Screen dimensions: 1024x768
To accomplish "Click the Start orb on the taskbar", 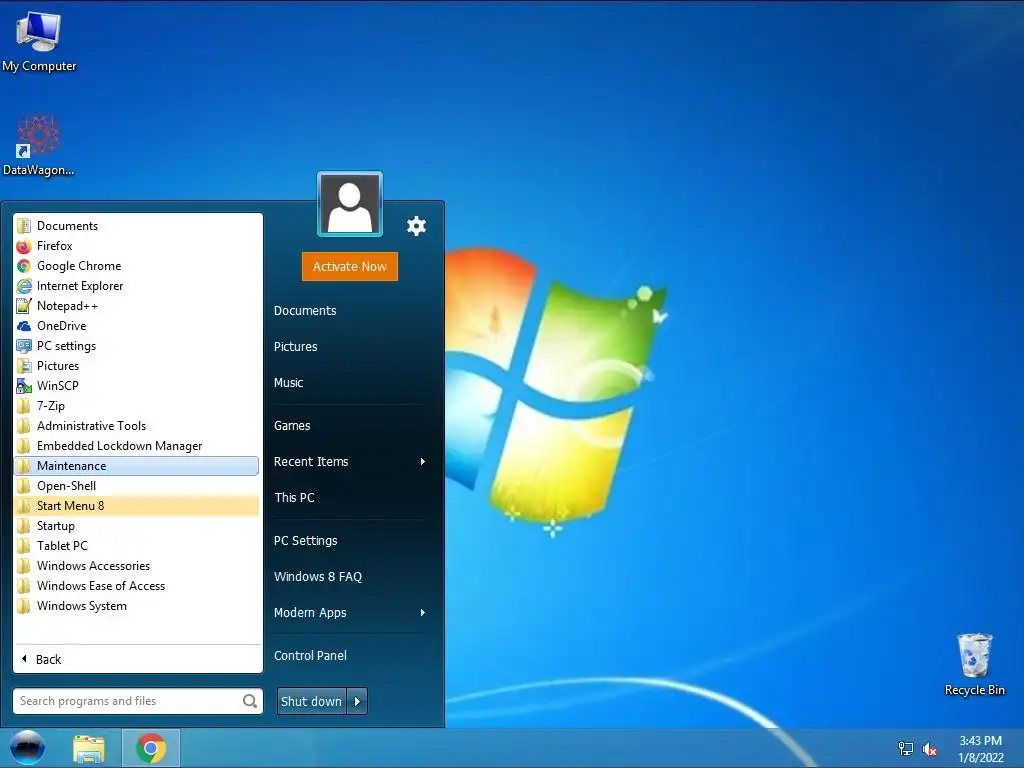I will [27, 748].
